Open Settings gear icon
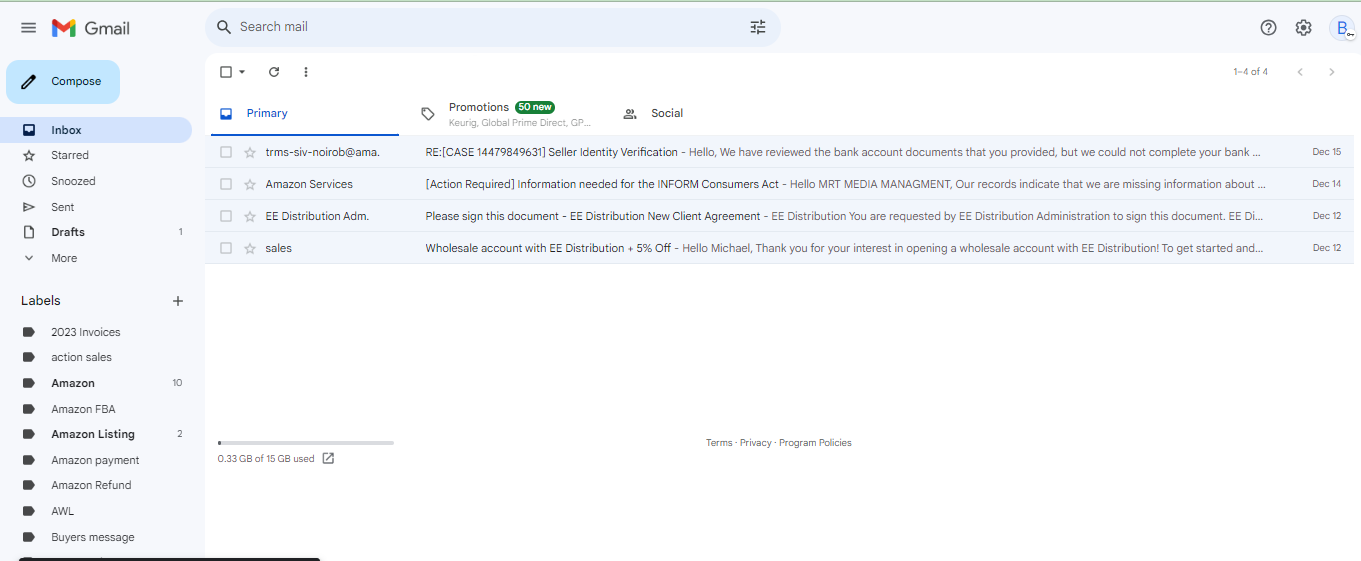This screenshot has width=1361, height=561. [x=1303, y=28]
